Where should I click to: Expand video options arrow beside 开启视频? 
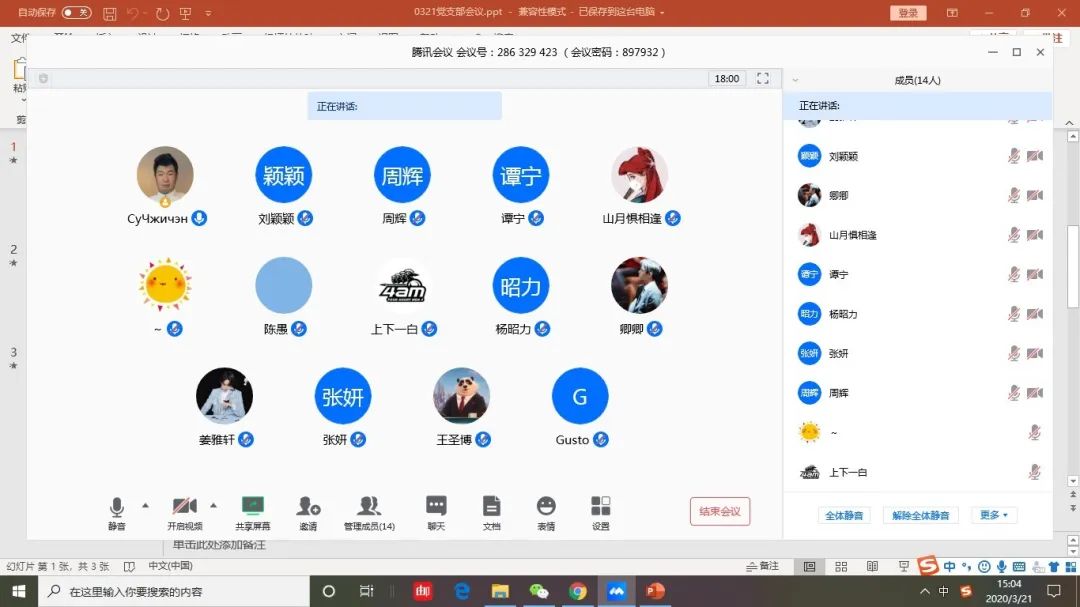pyautogui.click(x=213, y=505)
